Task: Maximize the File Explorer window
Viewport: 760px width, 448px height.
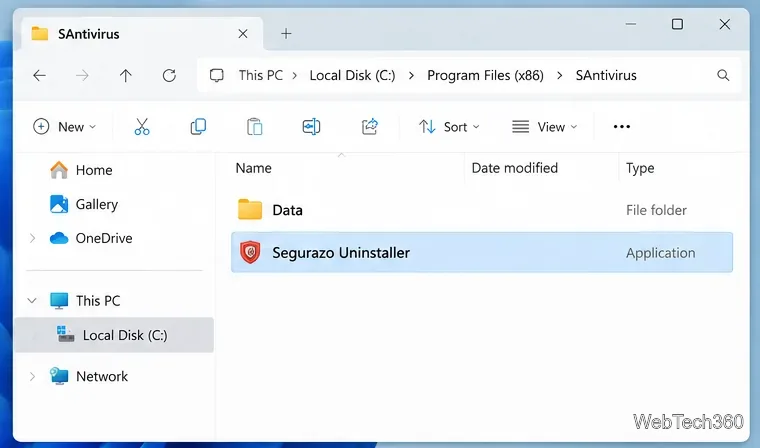Action: [677, 24]
